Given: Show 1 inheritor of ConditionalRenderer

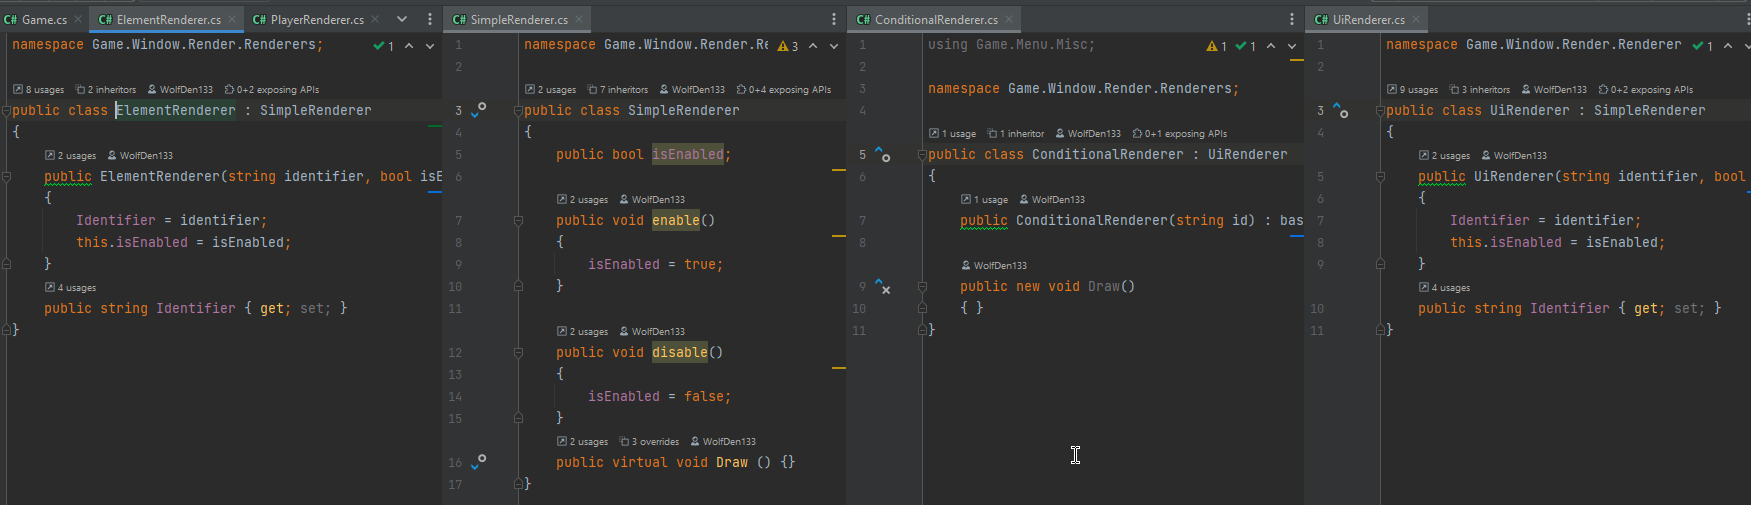Looking at the screenshot, I should click(1015, 133).
